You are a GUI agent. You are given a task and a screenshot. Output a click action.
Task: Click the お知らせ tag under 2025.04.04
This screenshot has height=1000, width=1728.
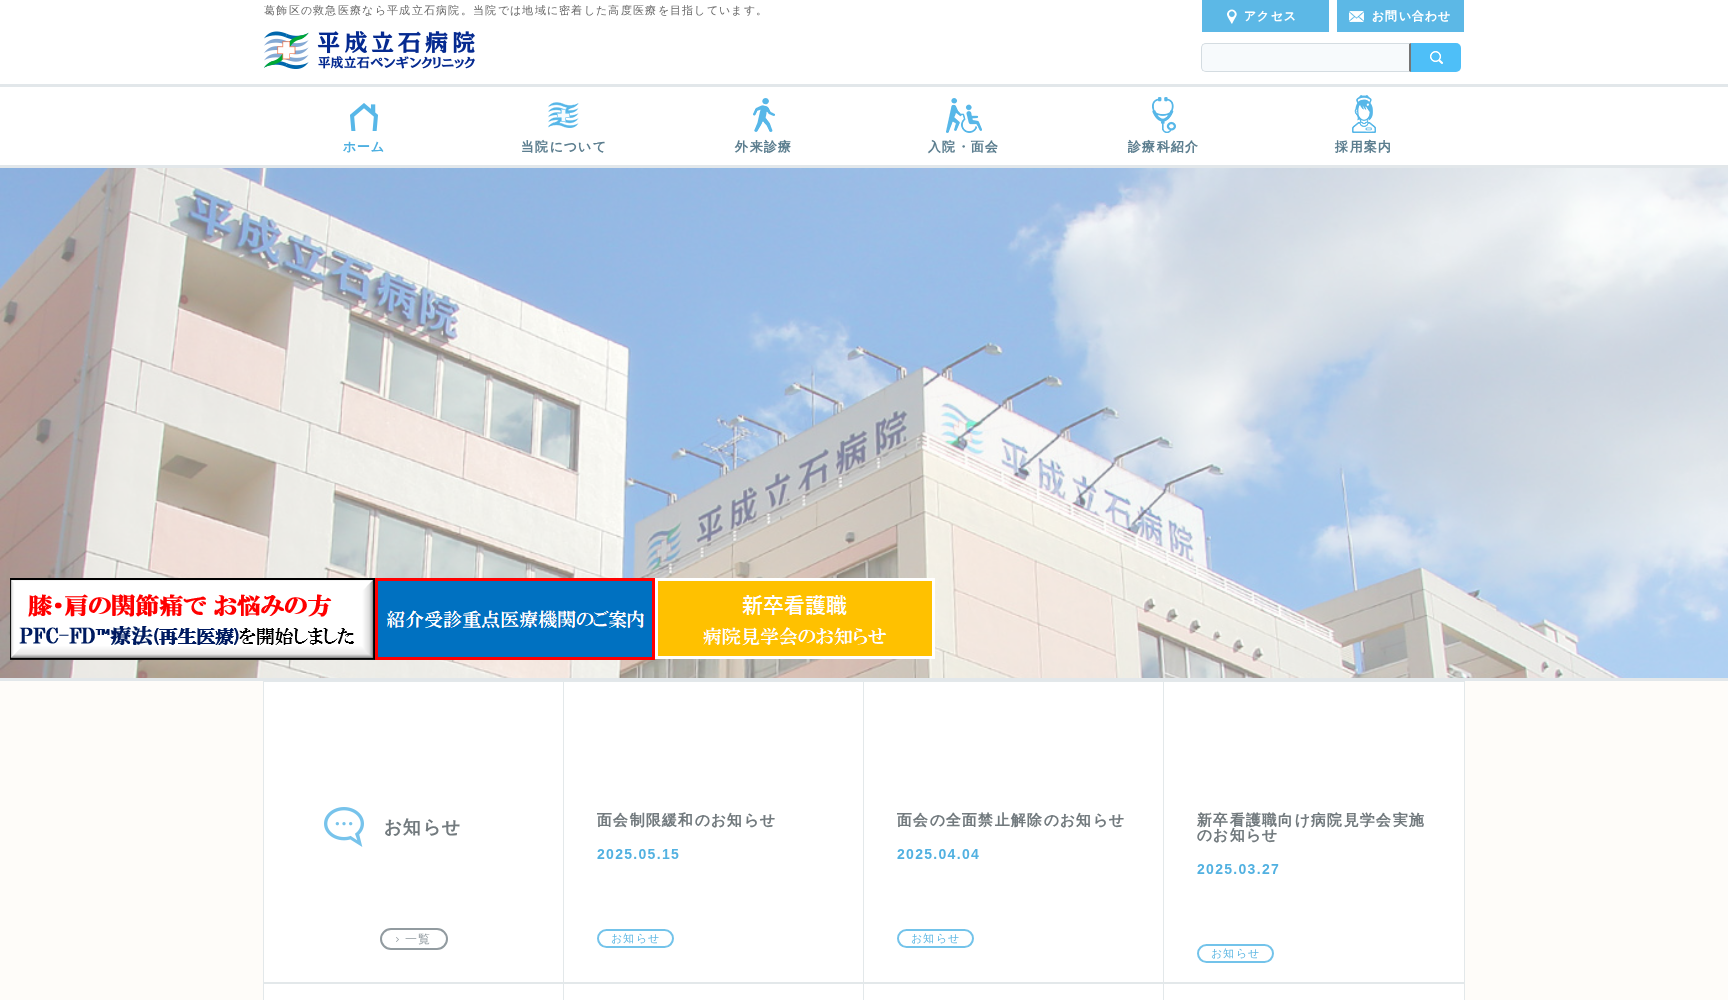point(935,939)
